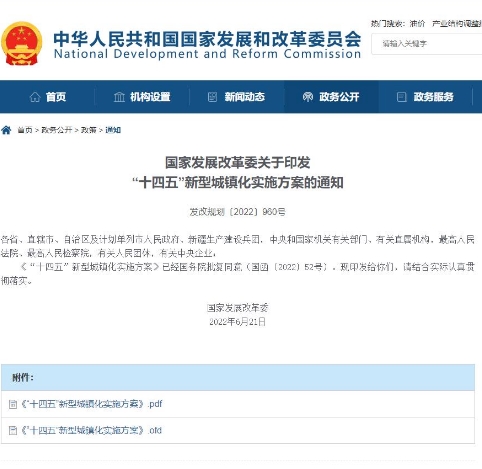The width and height of the screenshot is (482, 469).
Task: Click the national emblem logo
Action: [x=21, y=44]
